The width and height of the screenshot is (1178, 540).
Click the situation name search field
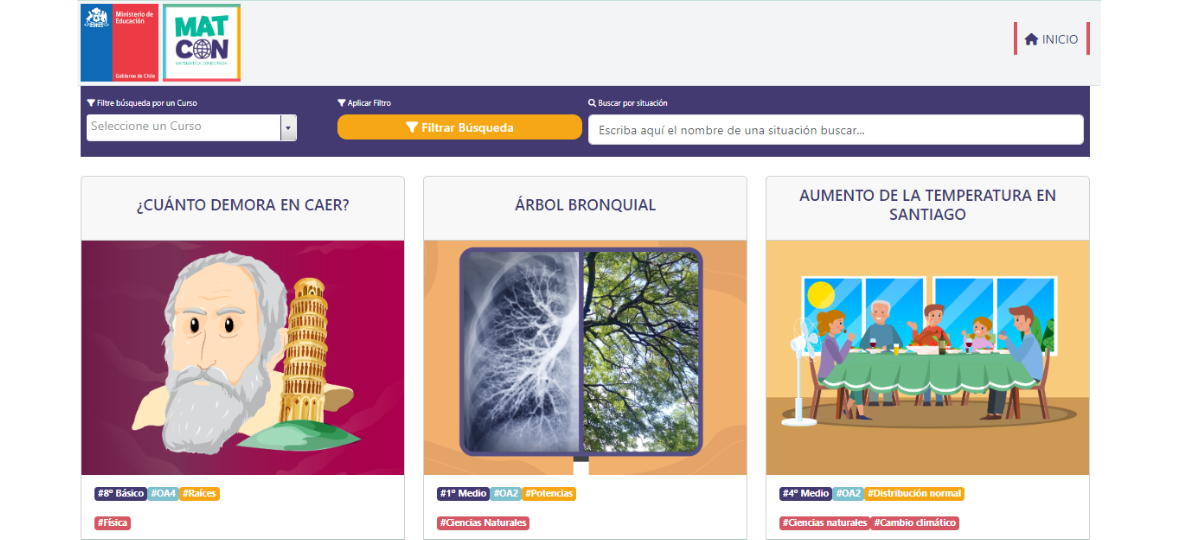(835, 130)
